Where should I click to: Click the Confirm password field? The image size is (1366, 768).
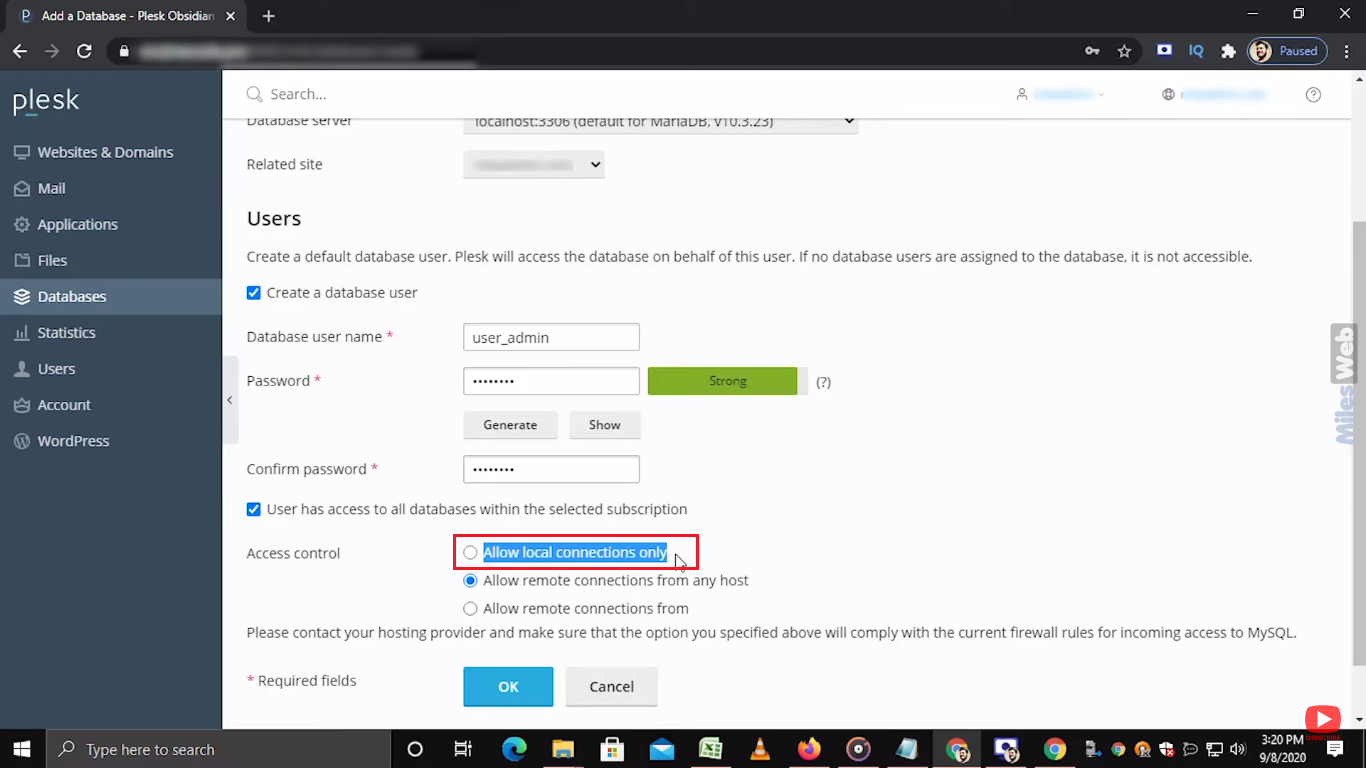(551, 469)
